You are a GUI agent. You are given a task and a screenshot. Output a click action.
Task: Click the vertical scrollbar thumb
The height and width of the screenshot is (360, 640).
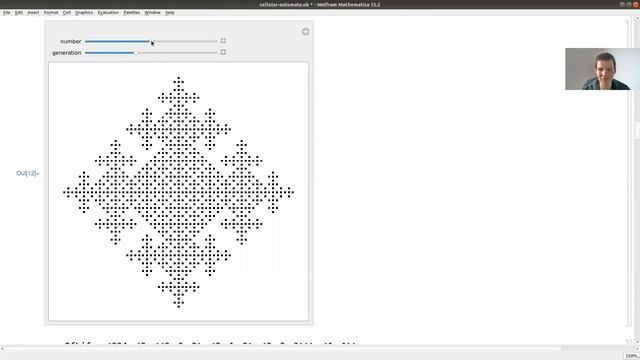637,131
